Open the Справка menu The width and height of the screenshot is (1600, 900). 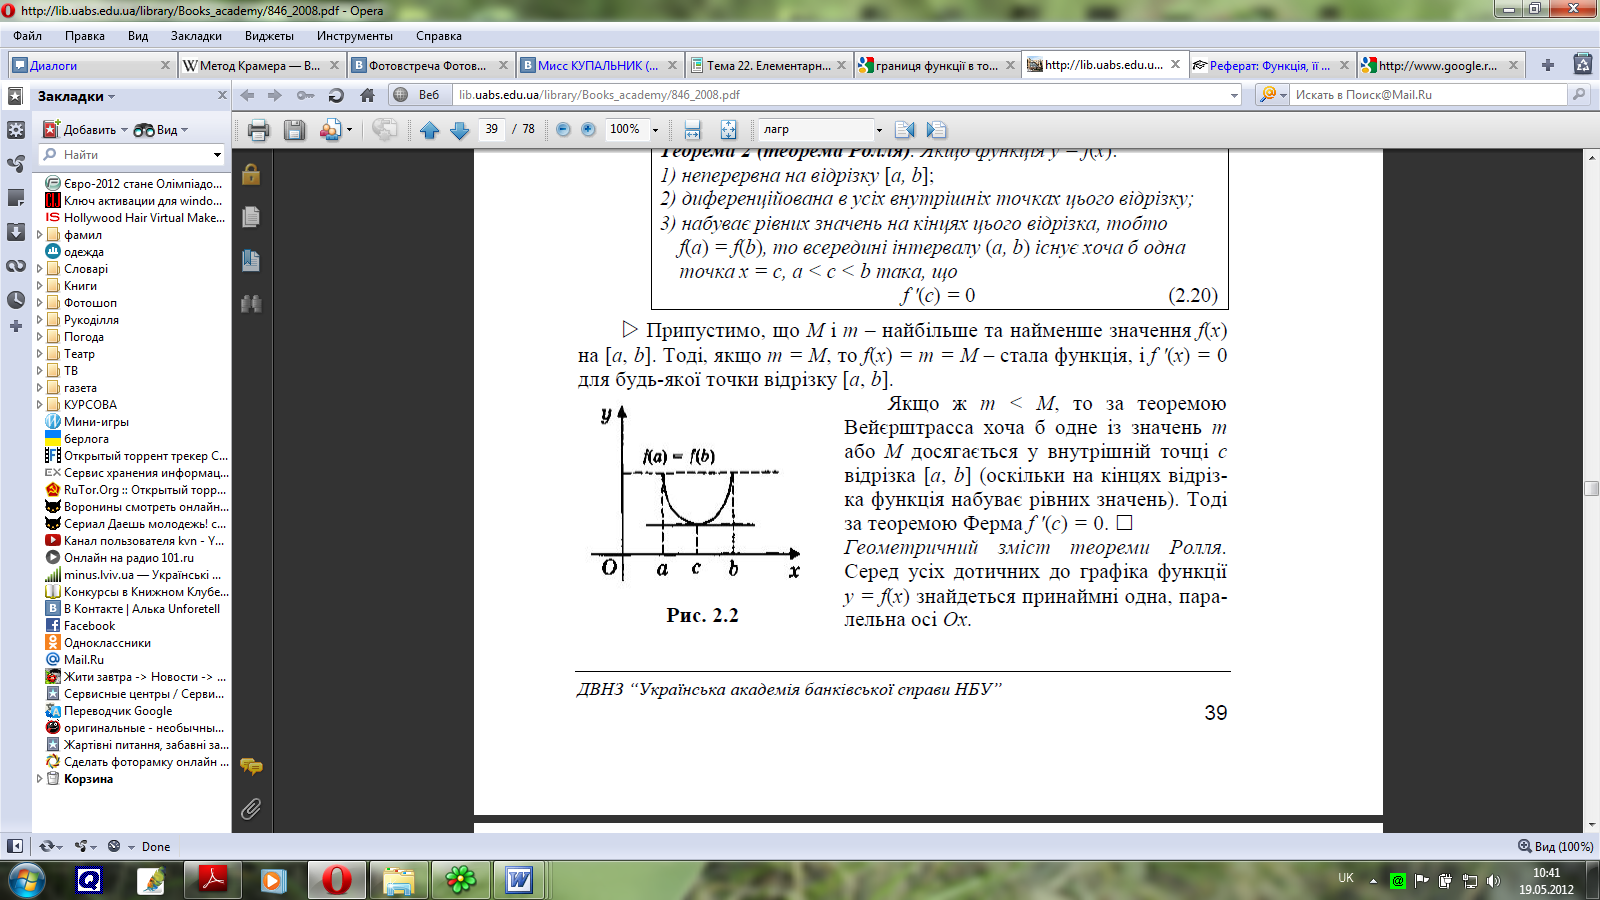[x=439, y=36]
